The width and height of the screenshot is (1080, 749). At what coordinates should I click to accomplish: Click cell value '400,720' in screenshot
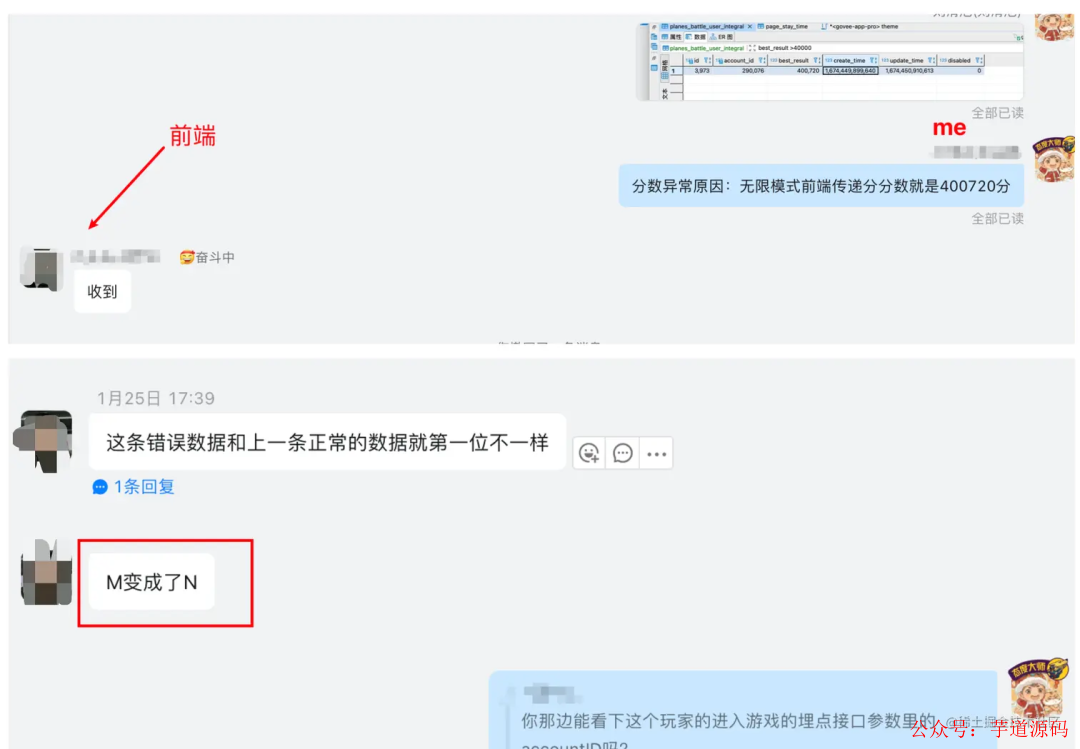pyautogui.click(x=808, y=70)
